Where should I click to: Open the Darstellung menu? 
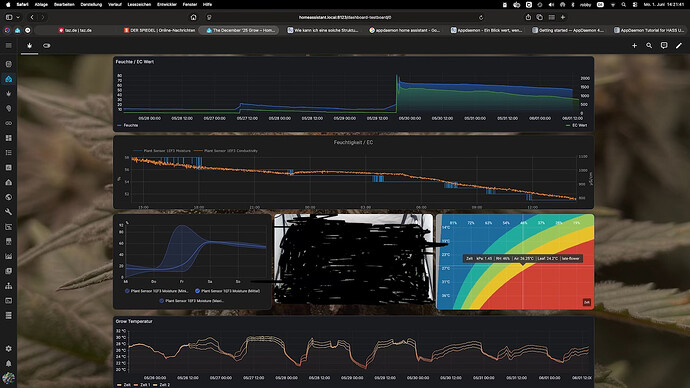point(91,4)
